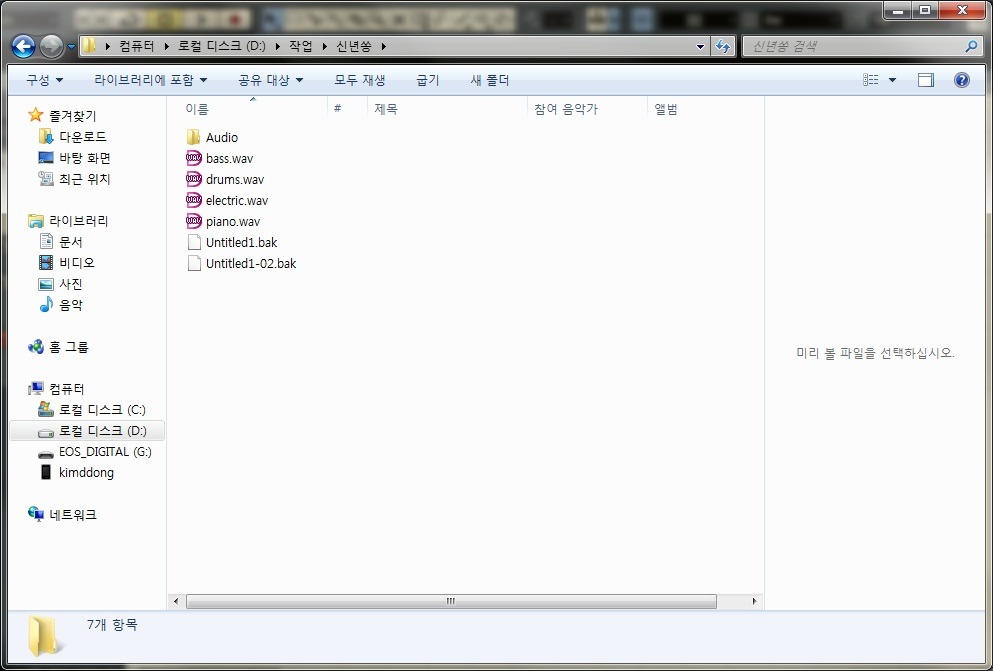The image size is (993, 671).
Task: Open help with the question mark icon
Action: [x=961, y=80]
